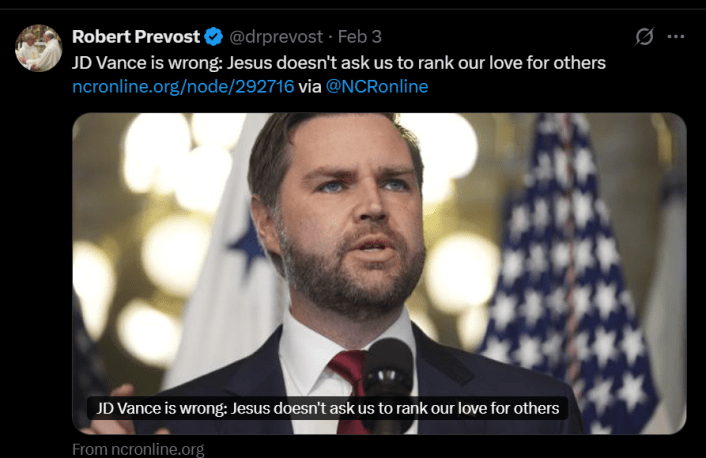Open the three-dot More options menu
Viewport: 706px width, 458px height.
[676, 37]
